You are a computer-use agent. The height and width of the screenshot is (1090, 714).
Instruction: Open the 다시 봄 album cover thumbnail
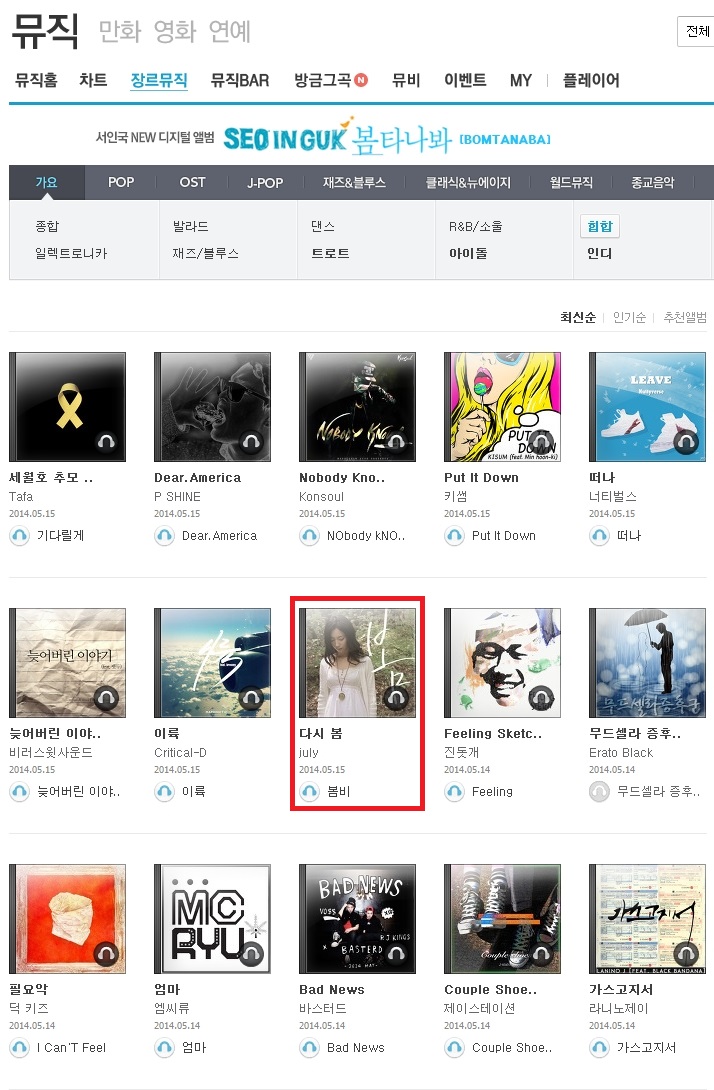coord(357,662)
